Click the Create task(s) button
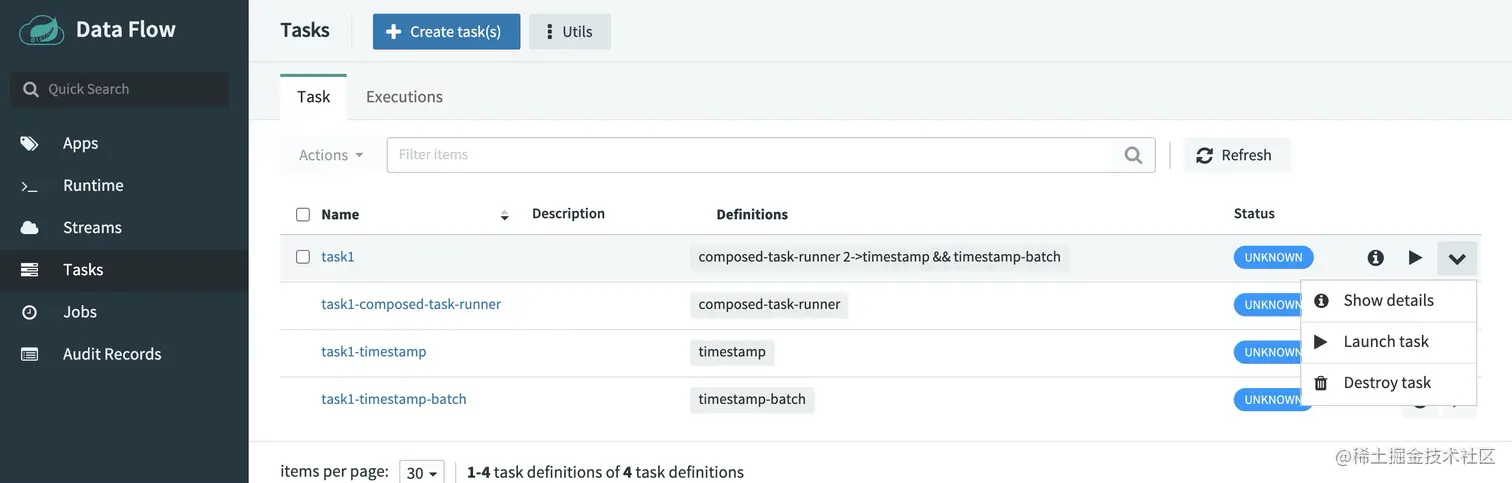Screen dimensions: 1512x483 click(x=446, y=31)
